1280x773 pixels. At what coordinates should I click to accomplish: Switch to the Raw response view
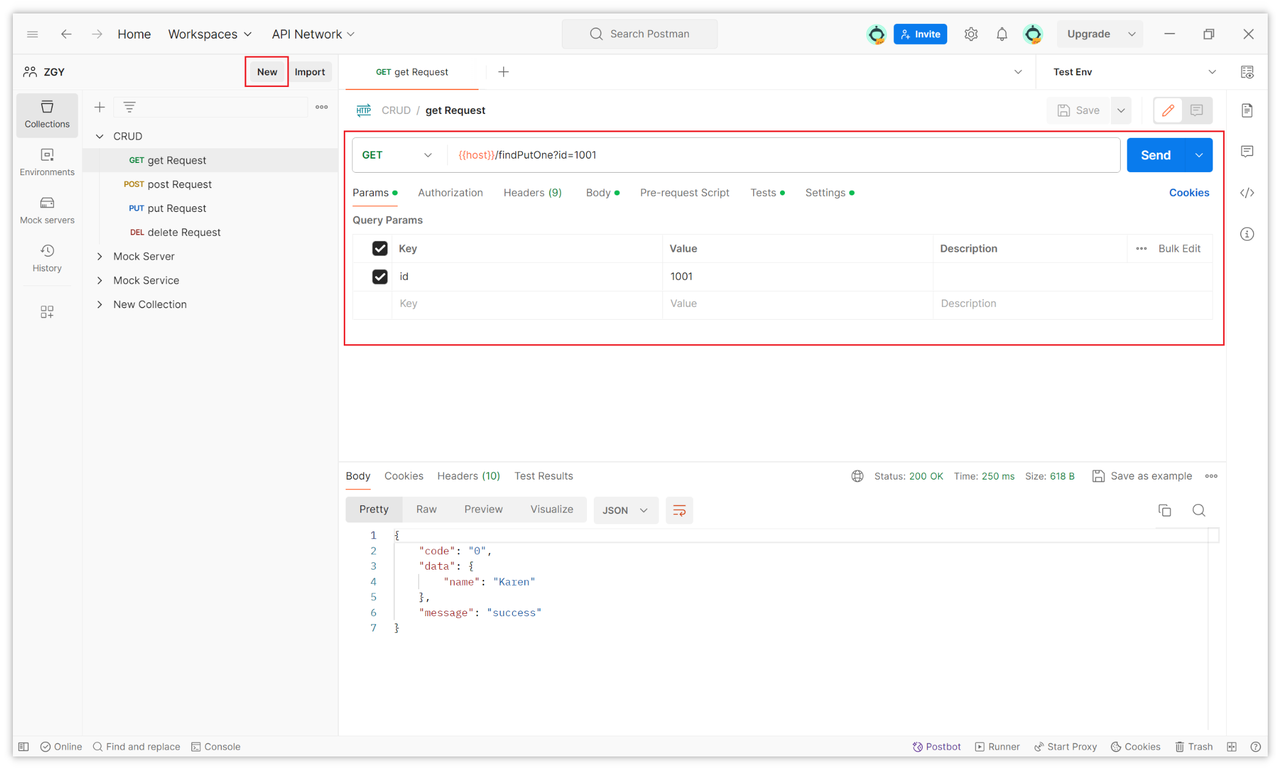[x=426, y=509]
